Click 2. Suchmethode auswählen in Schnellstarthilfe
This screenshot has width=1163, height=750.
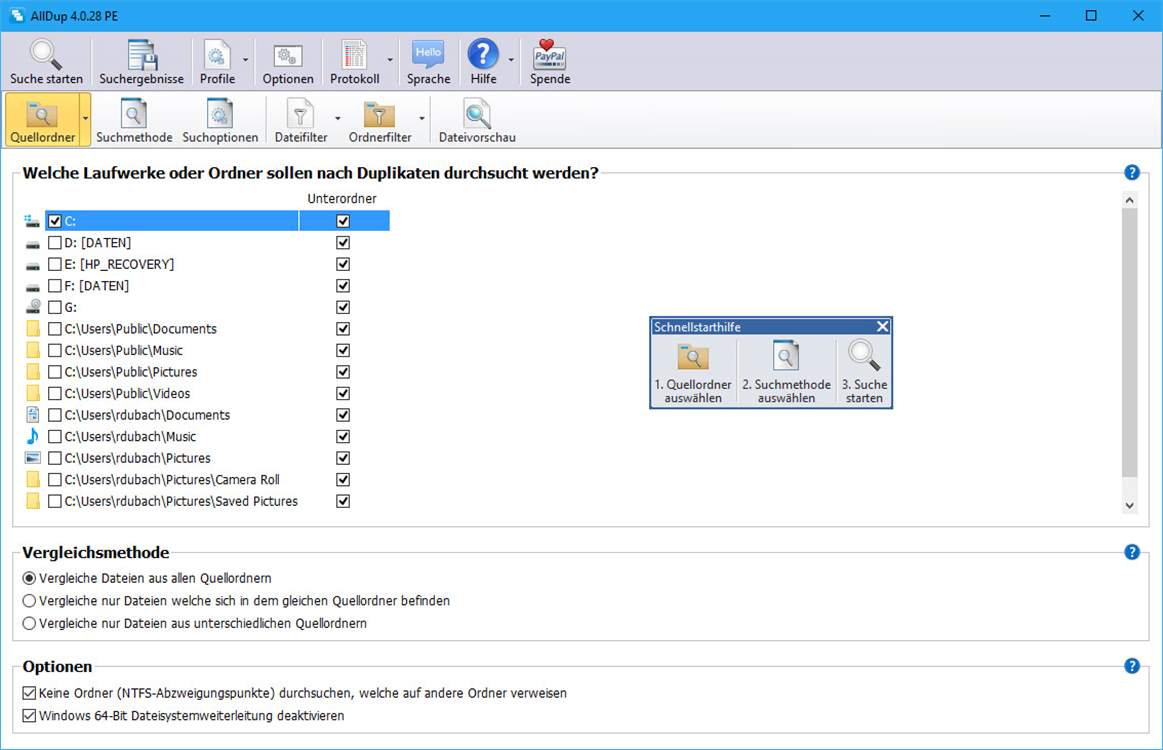786,372
